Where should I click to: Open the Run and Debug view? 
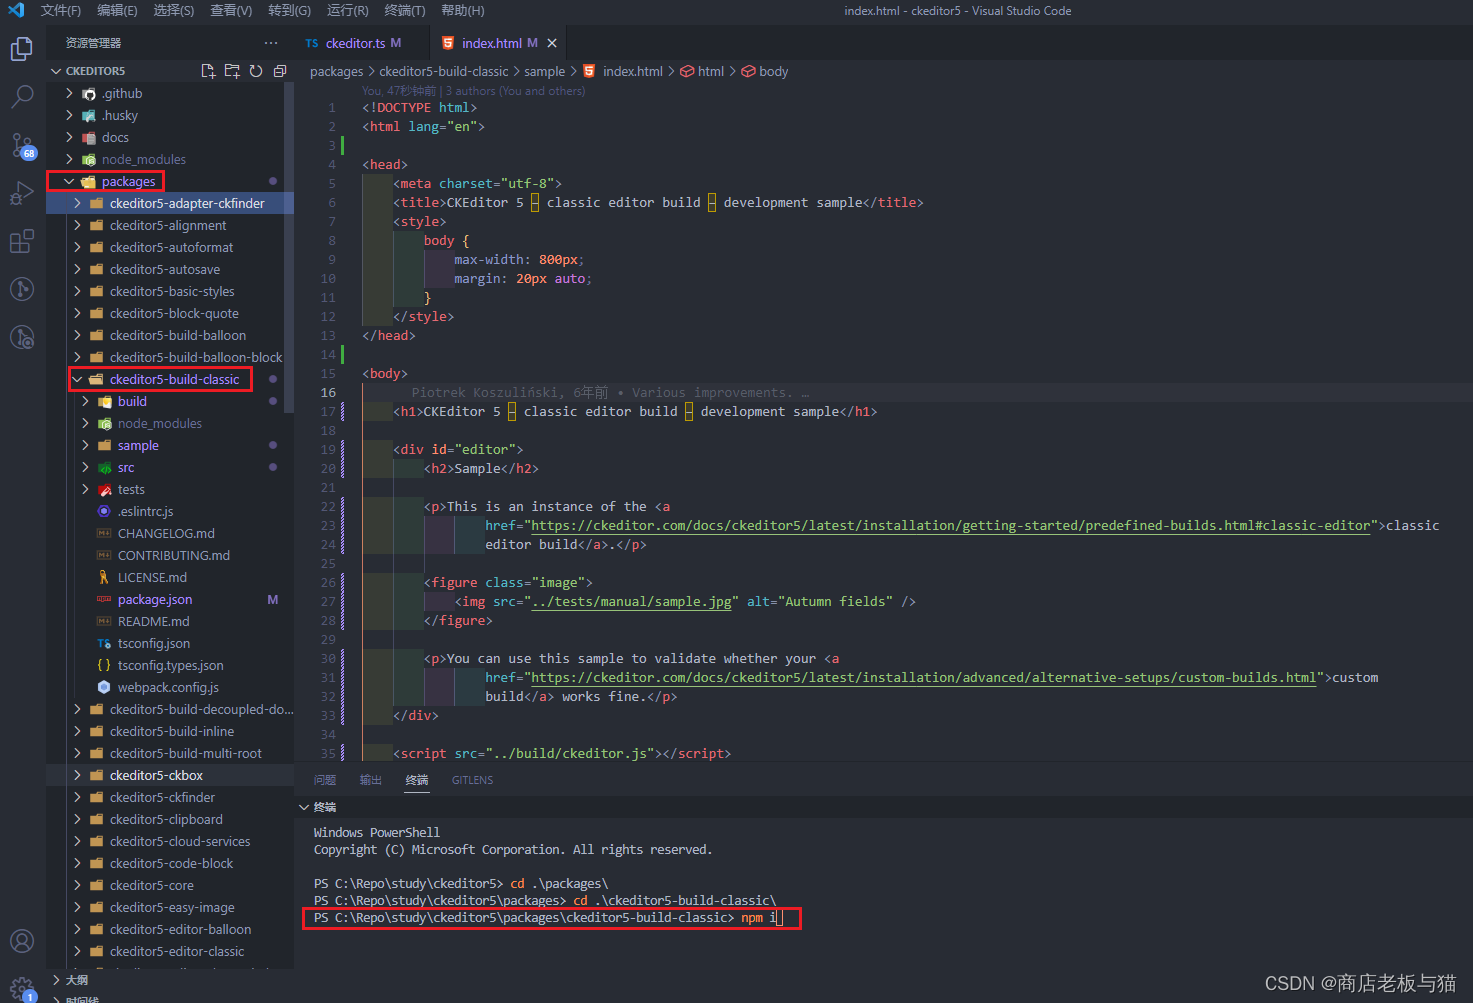click(22, 193)
